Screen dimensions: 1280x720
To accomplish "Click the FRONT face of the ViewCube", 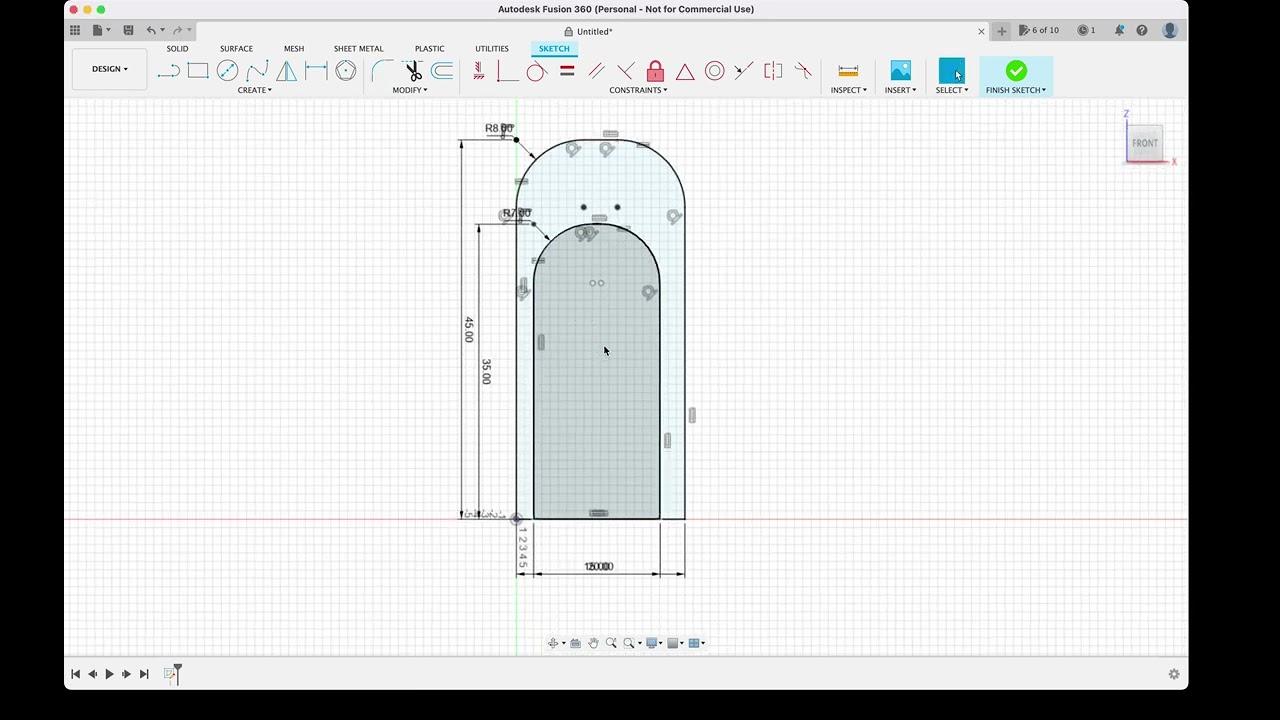I will tap(1145, 143).
